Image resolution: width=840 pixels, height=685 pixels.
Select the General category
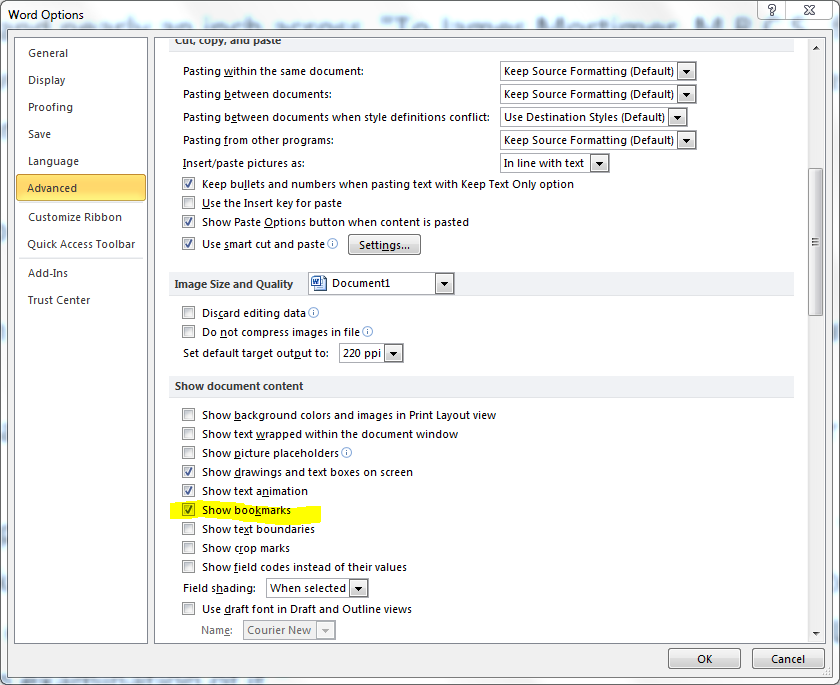click(48, 53)
